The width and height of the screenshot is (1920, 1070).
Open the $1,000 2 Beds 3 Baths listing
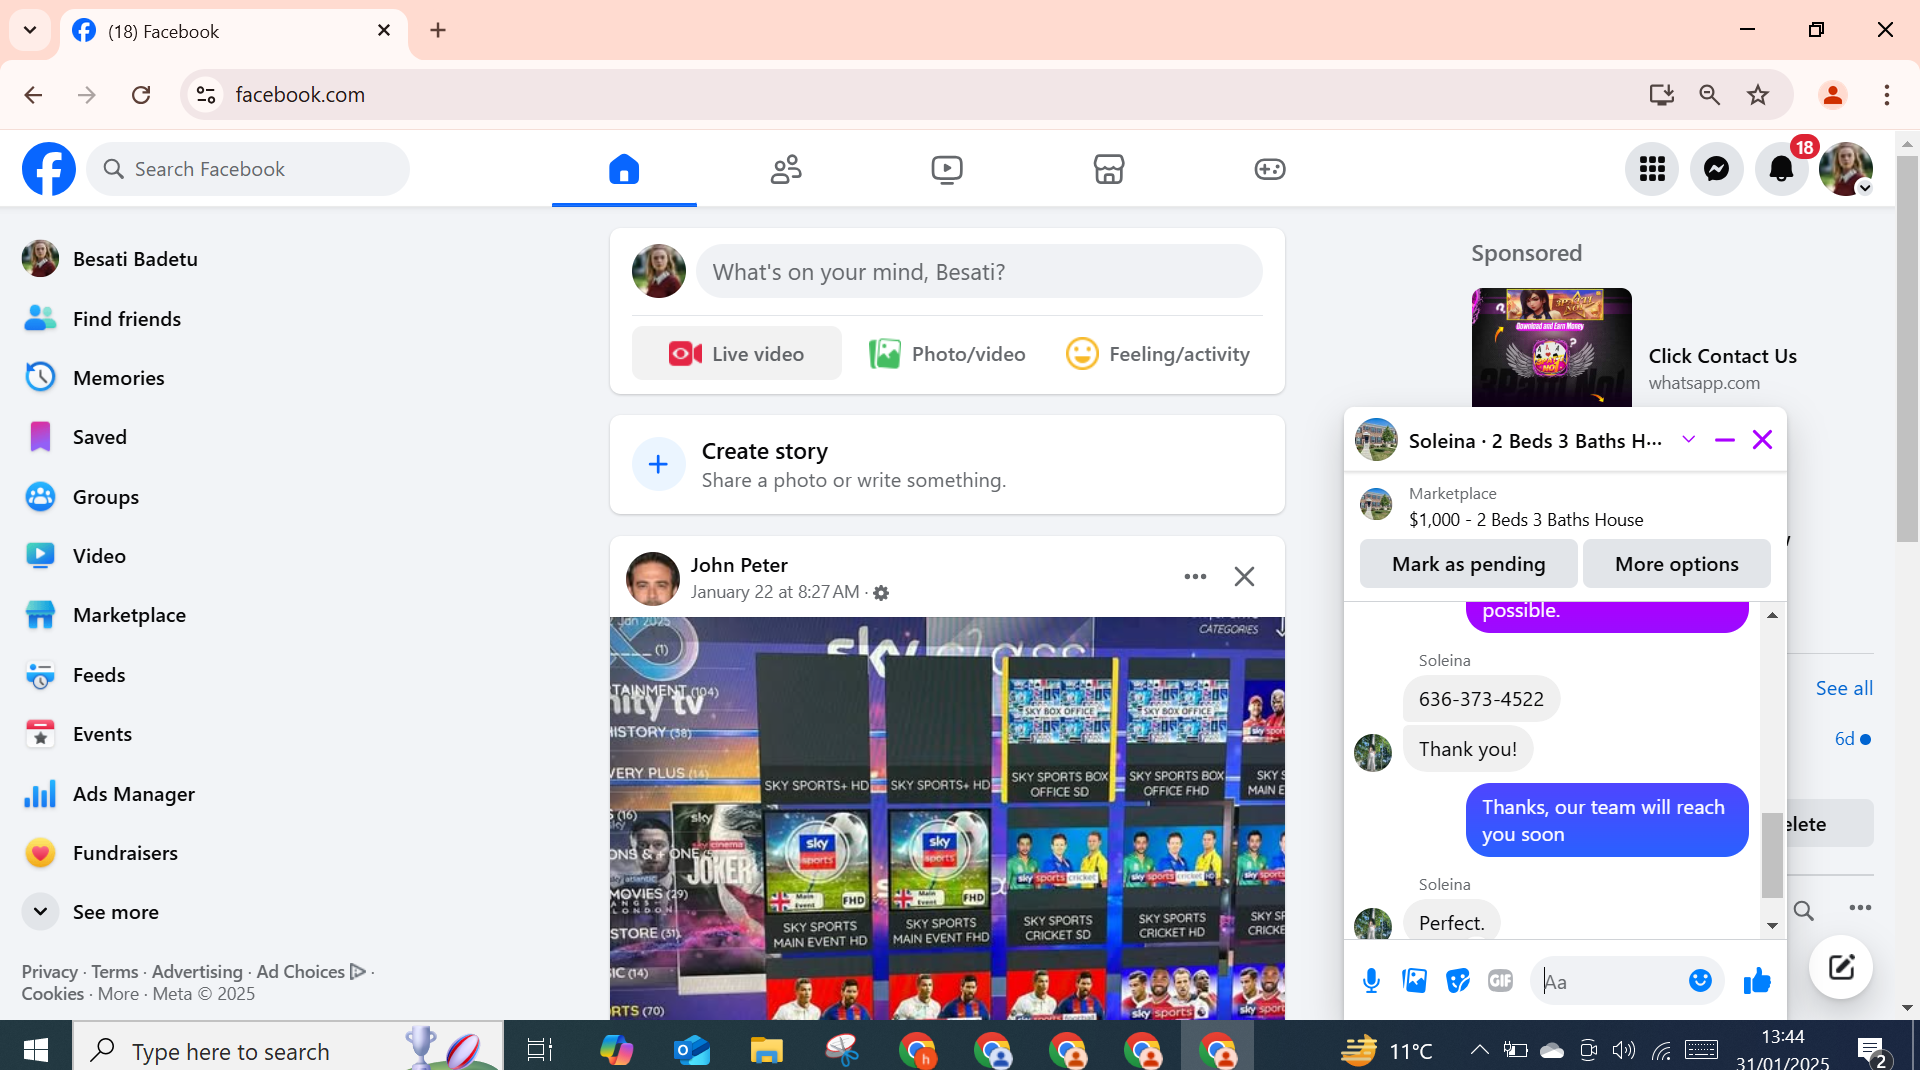(1526, 520)
